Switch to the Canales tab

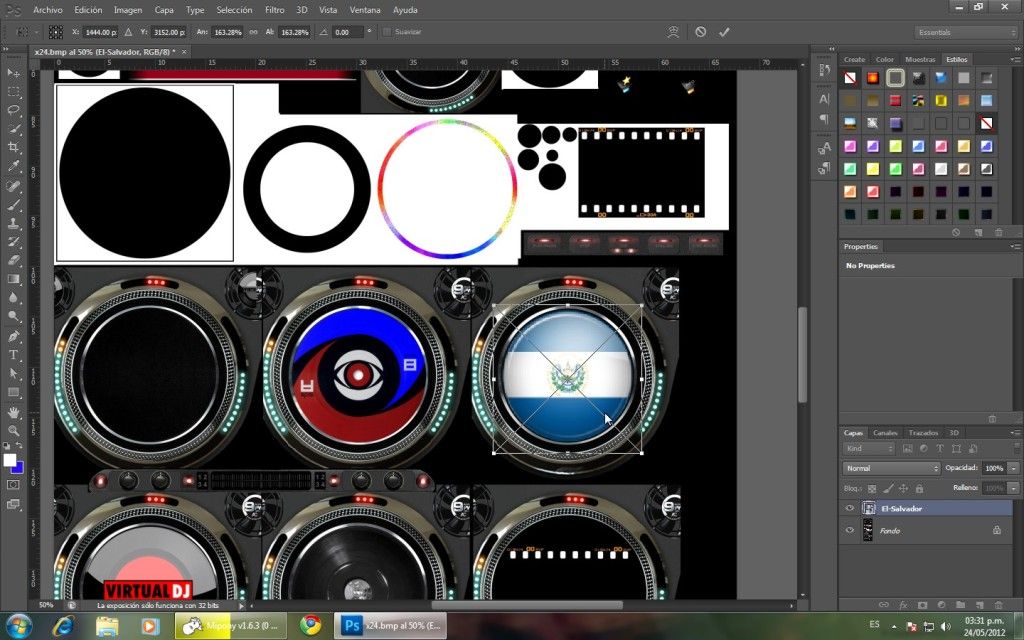(885, 432)
